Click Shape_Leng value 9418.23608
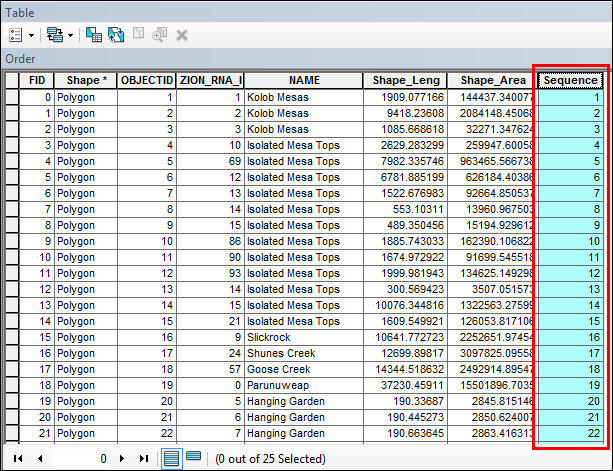Image resolution: width=613 pixels, height=471 pixels. [405, 113]
